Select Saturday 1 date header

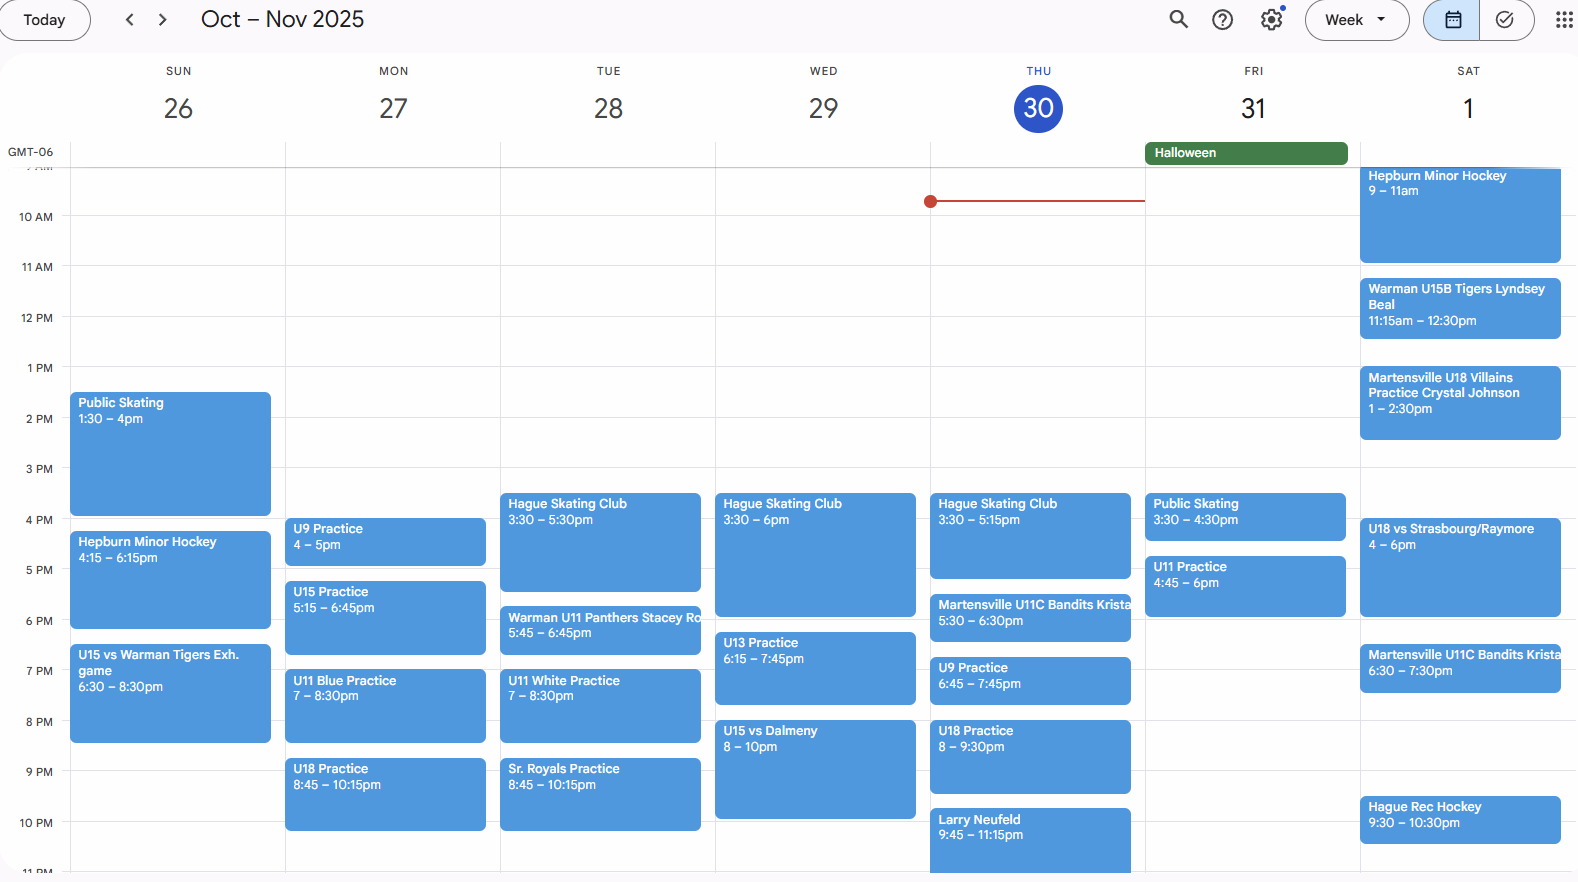point(1467,108)
